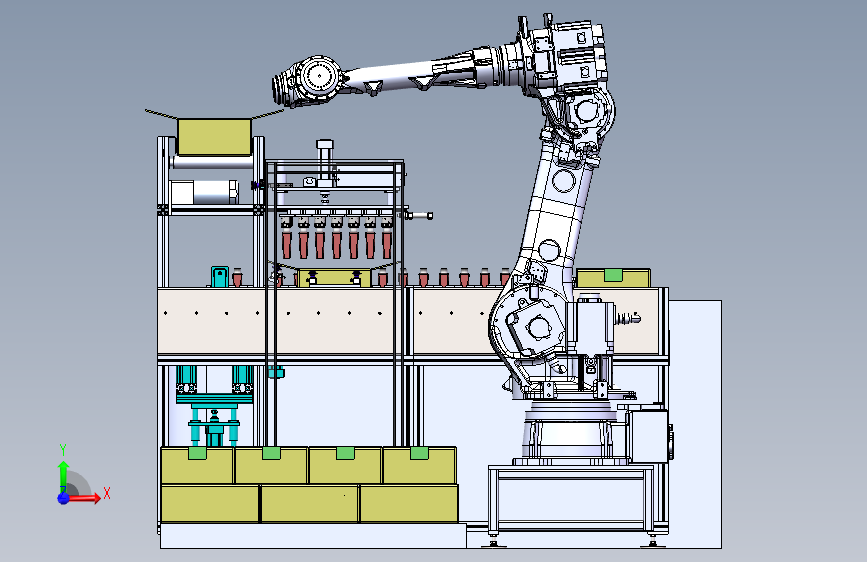Click the blue Z axis ball of the triad

click(x=63, y=498)
